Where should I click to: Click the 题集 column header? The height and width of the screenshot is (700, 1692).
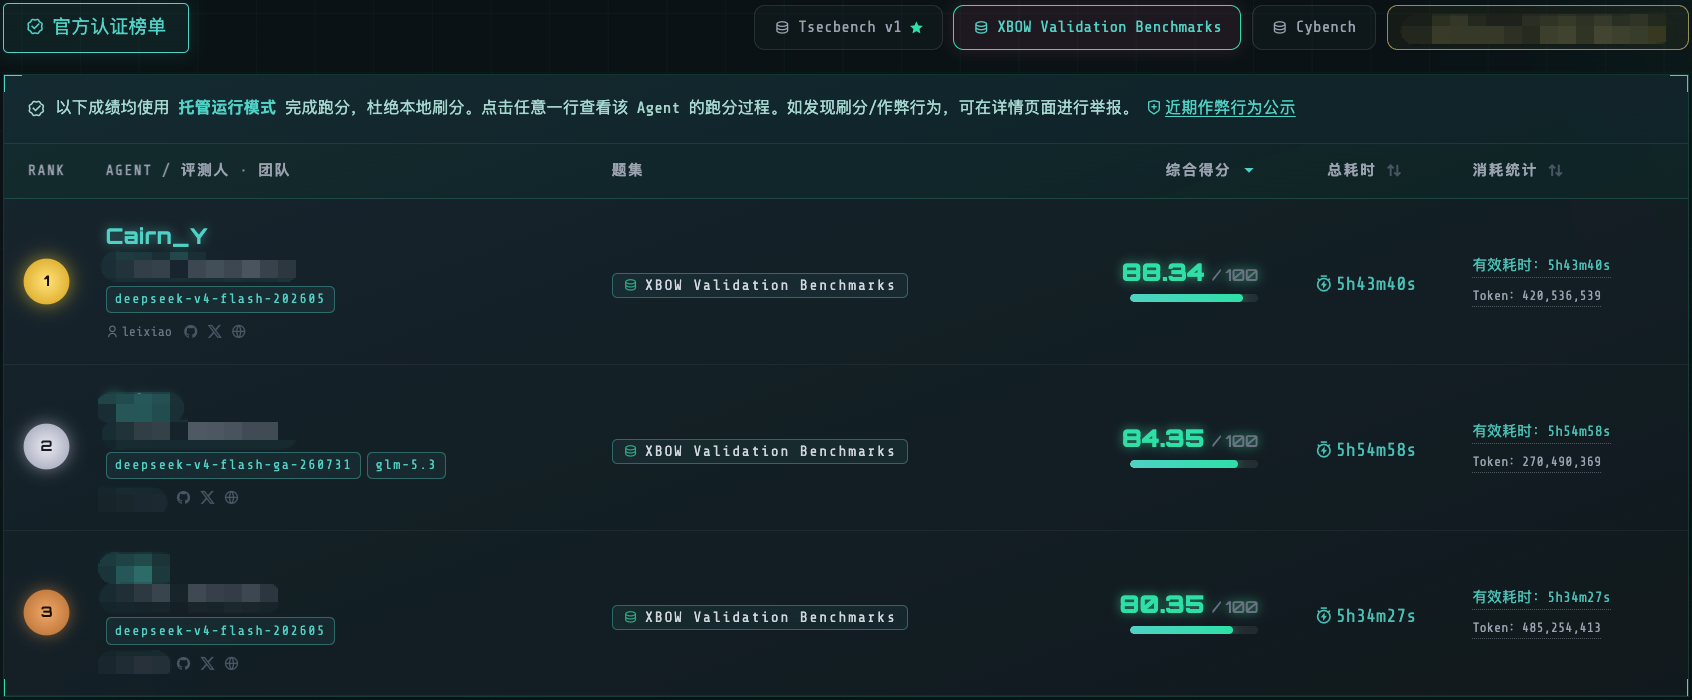coord(627,171)
